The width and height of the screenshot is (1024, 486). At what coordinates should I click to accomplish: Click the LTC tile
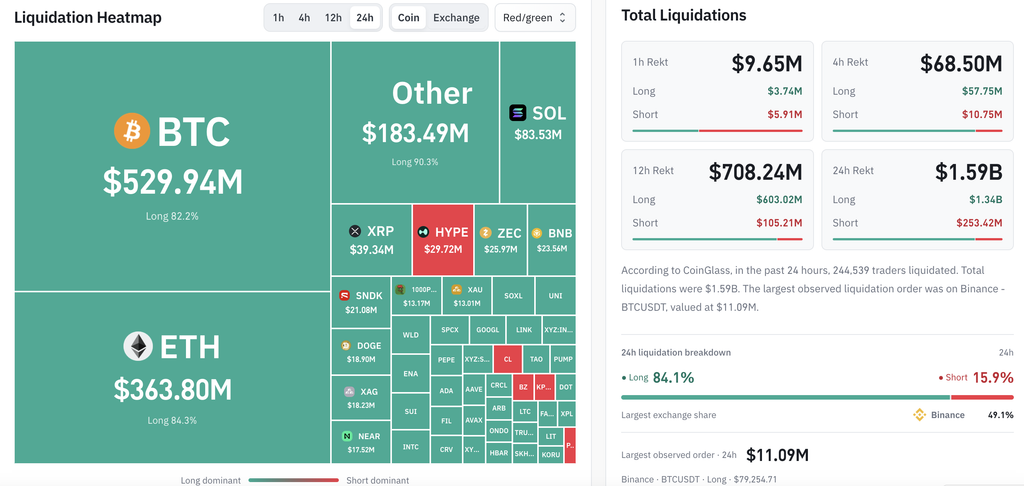tap(525, 412)
